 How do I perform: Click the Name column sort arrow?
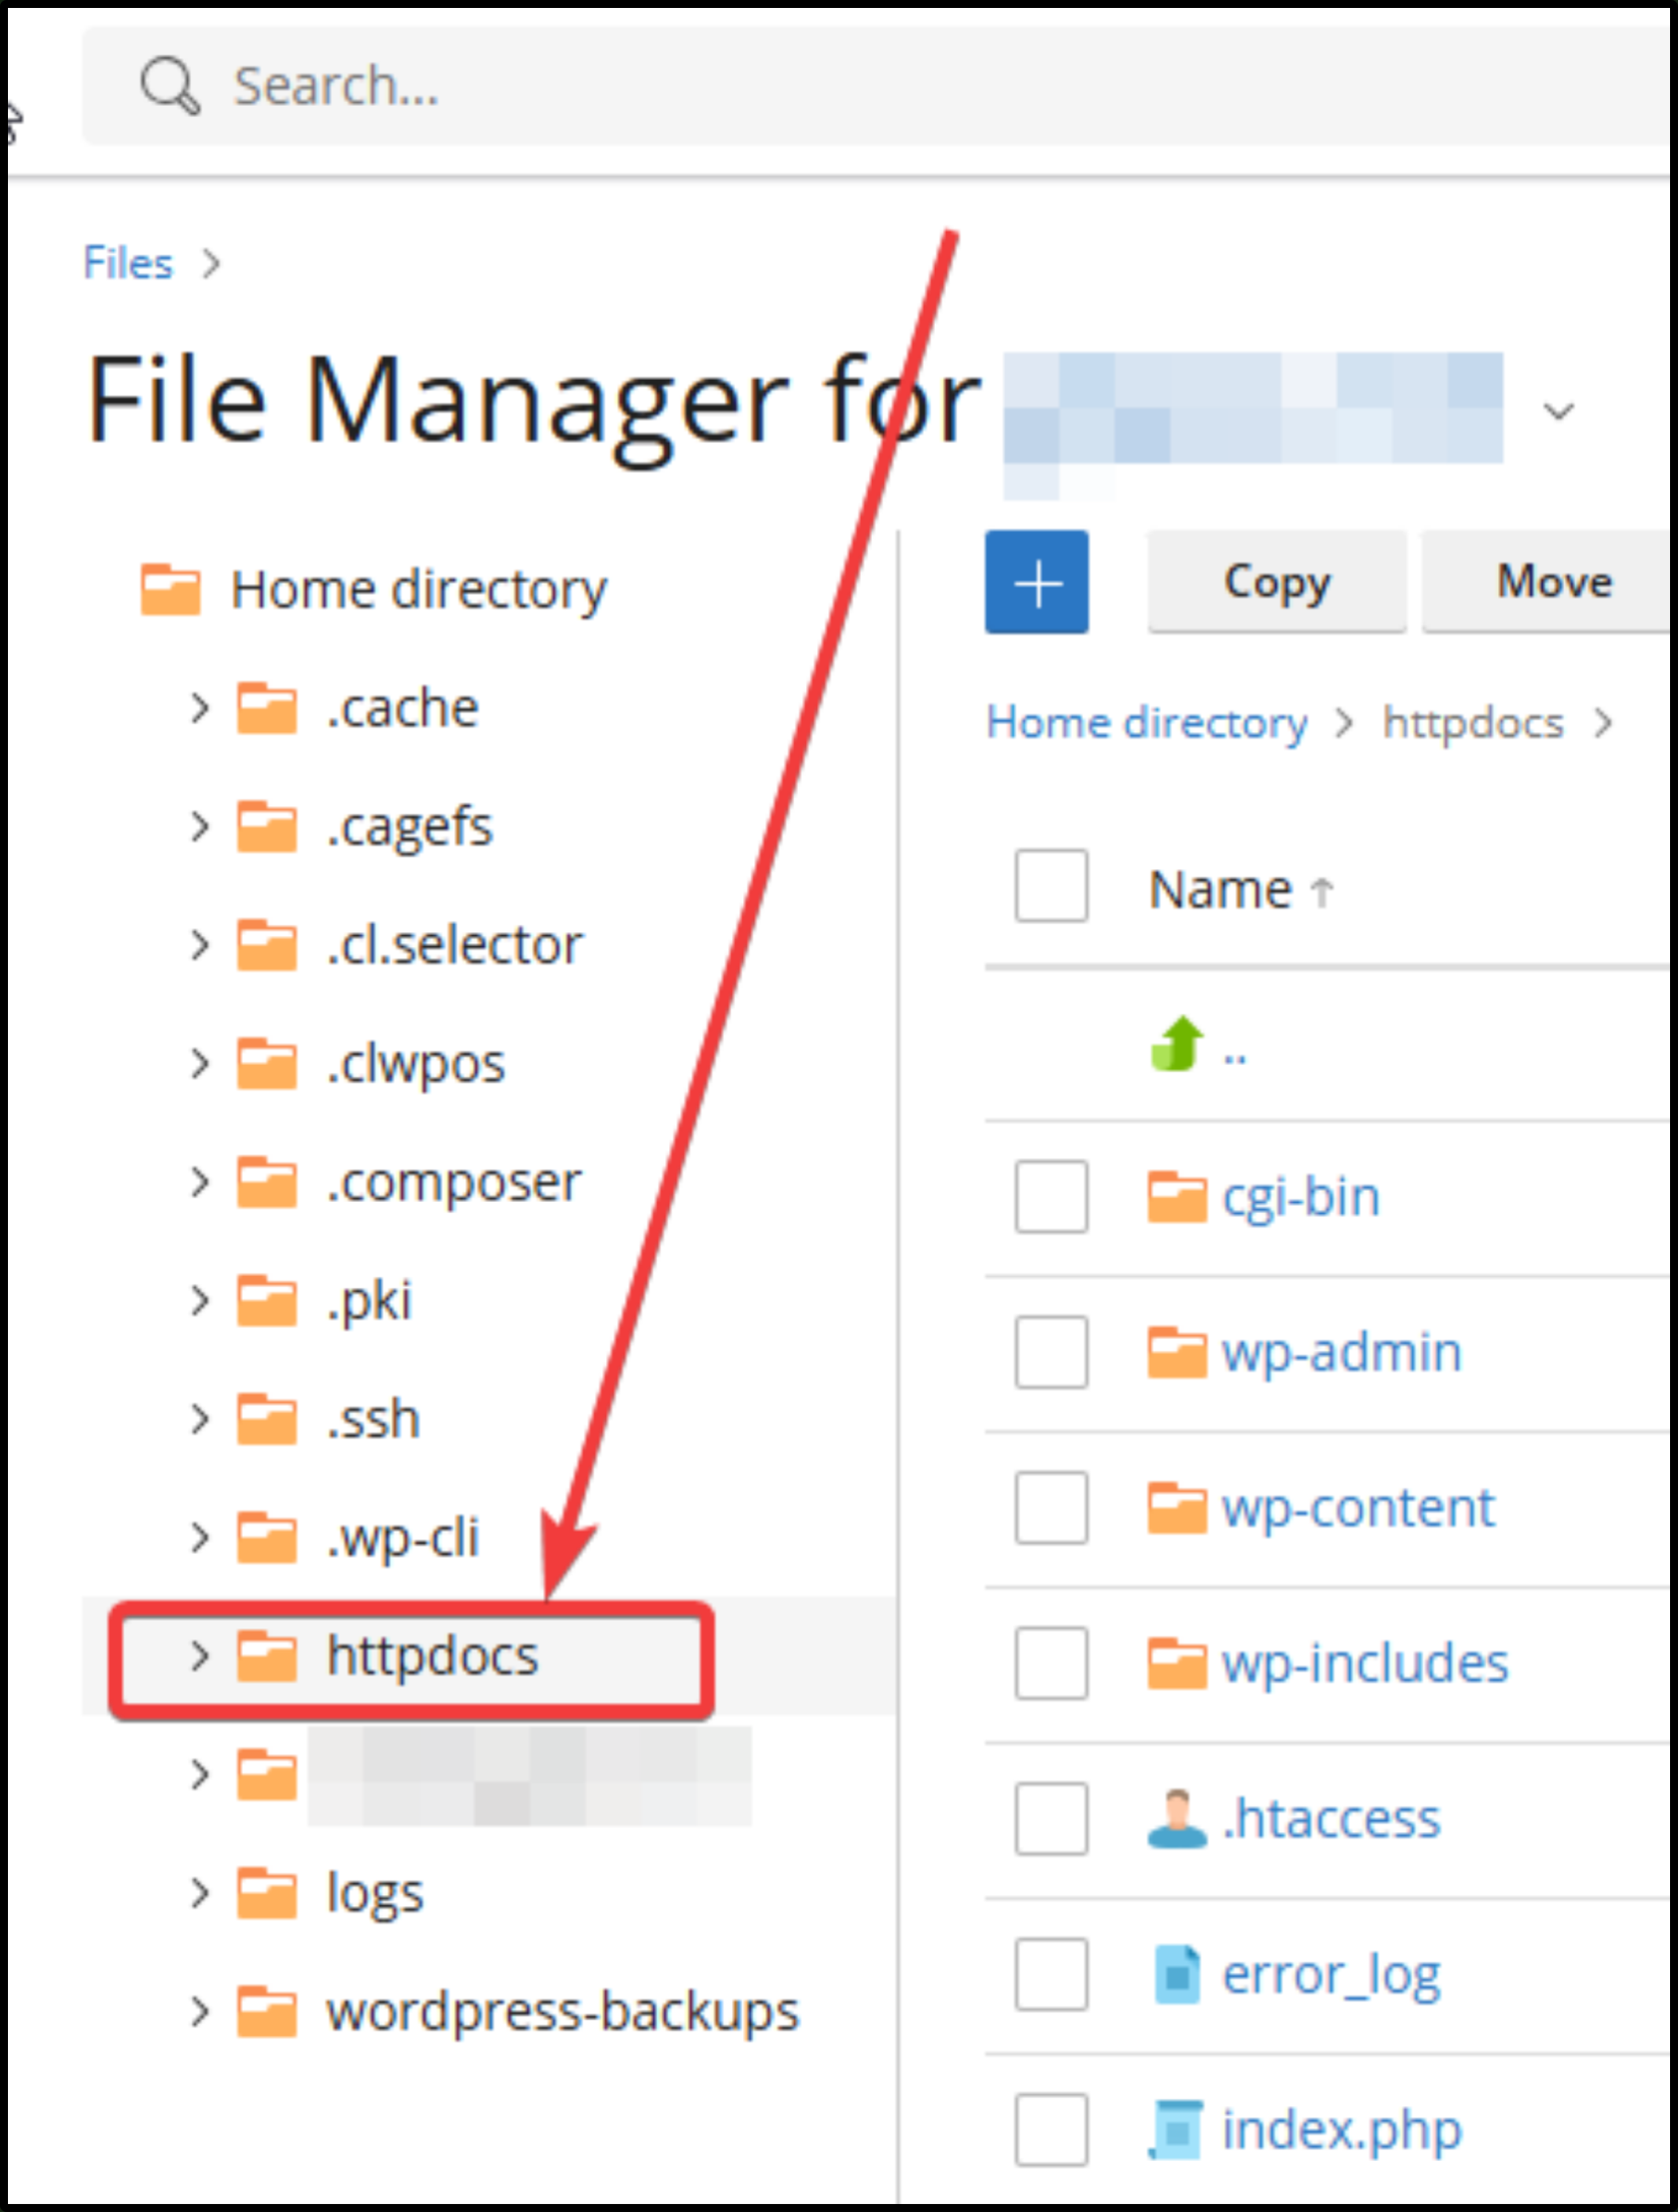pos(1321,891)
